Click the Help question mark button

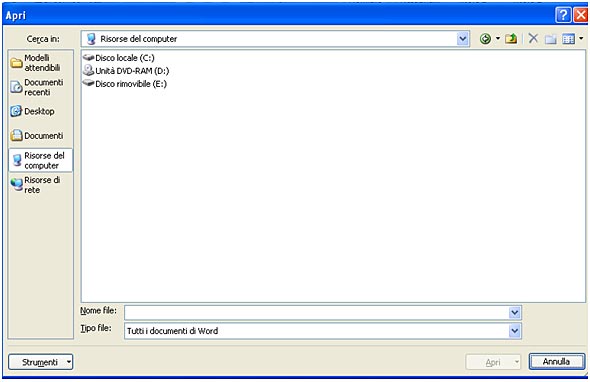point(563,15)
